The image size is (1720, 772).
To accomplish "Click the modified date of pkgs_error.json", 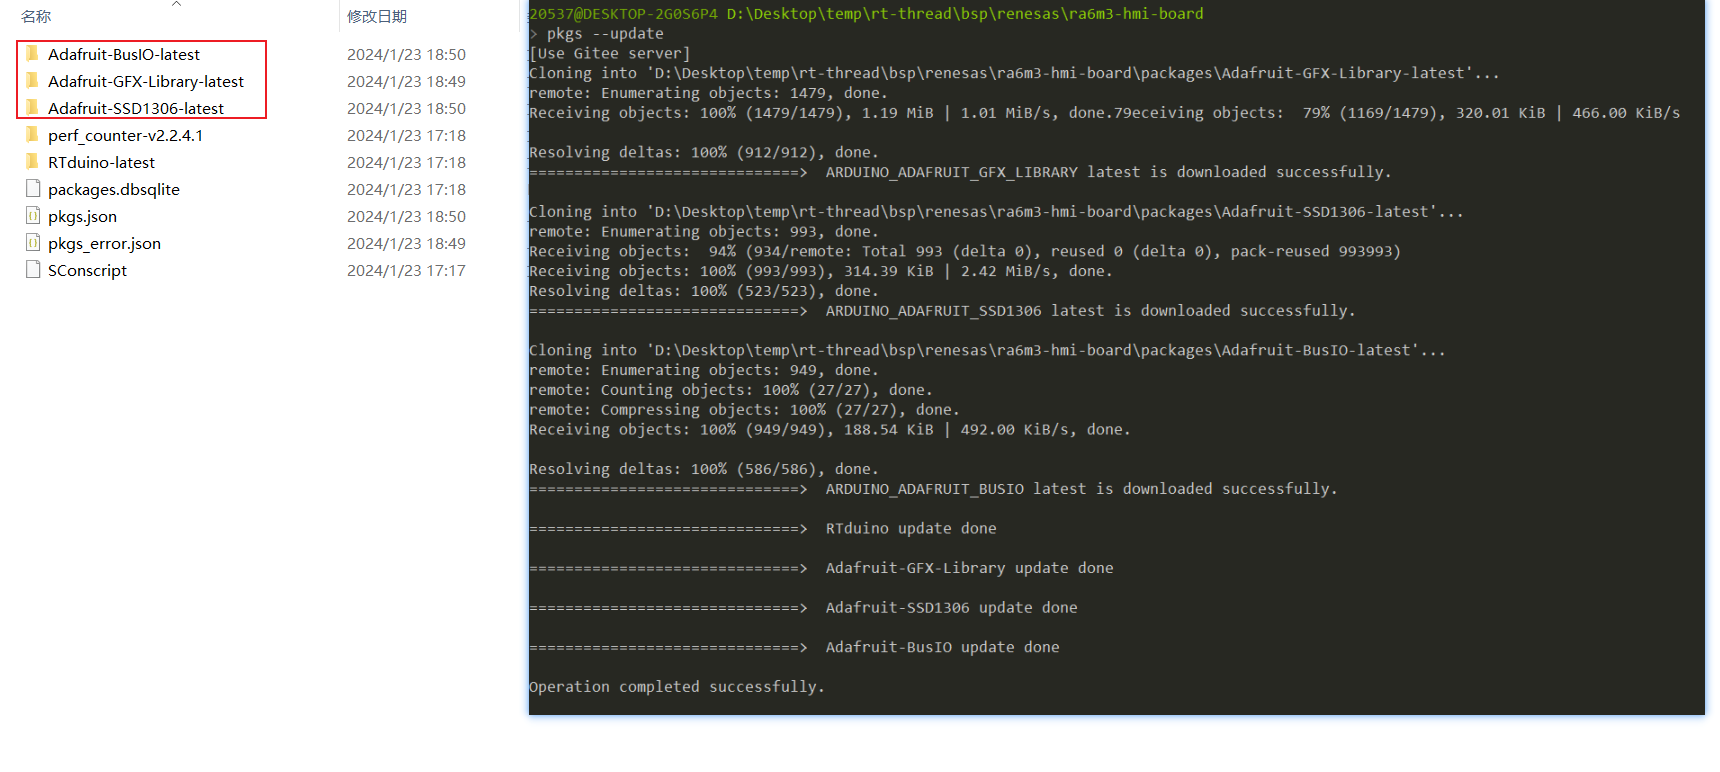I will (x=406, y=243).
